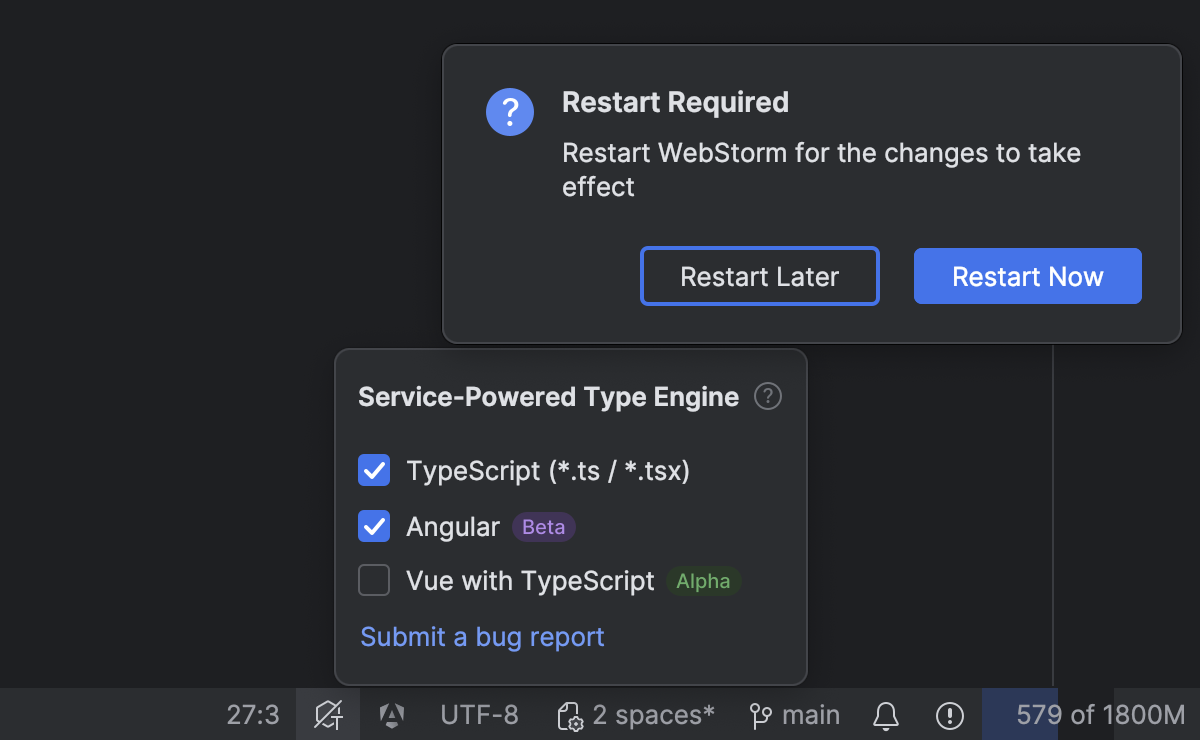Image resolution: width=1200 pixels, height=740 pixels.
Task: Disable the Angular Beta checkbox
Action: click(x=373, y=525)
